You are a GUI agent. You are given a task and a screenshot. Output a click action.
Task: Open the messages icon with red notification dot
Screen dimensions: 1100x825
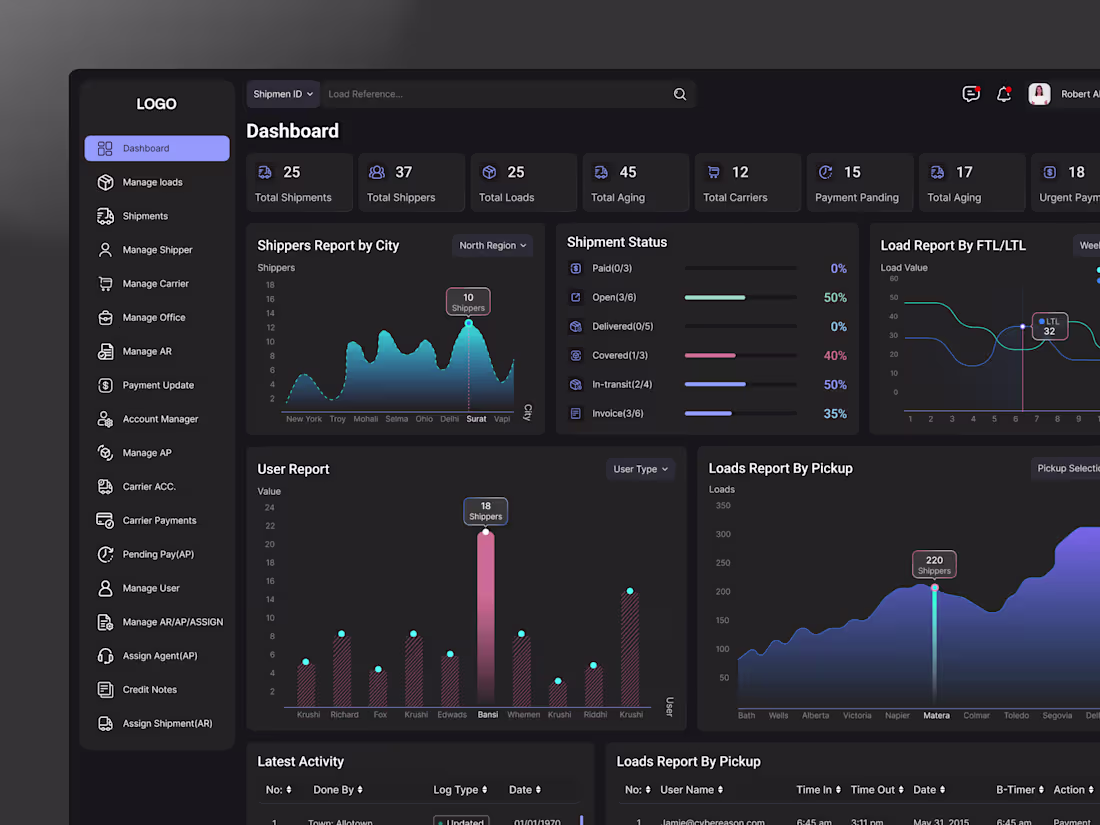pos(971,93)
